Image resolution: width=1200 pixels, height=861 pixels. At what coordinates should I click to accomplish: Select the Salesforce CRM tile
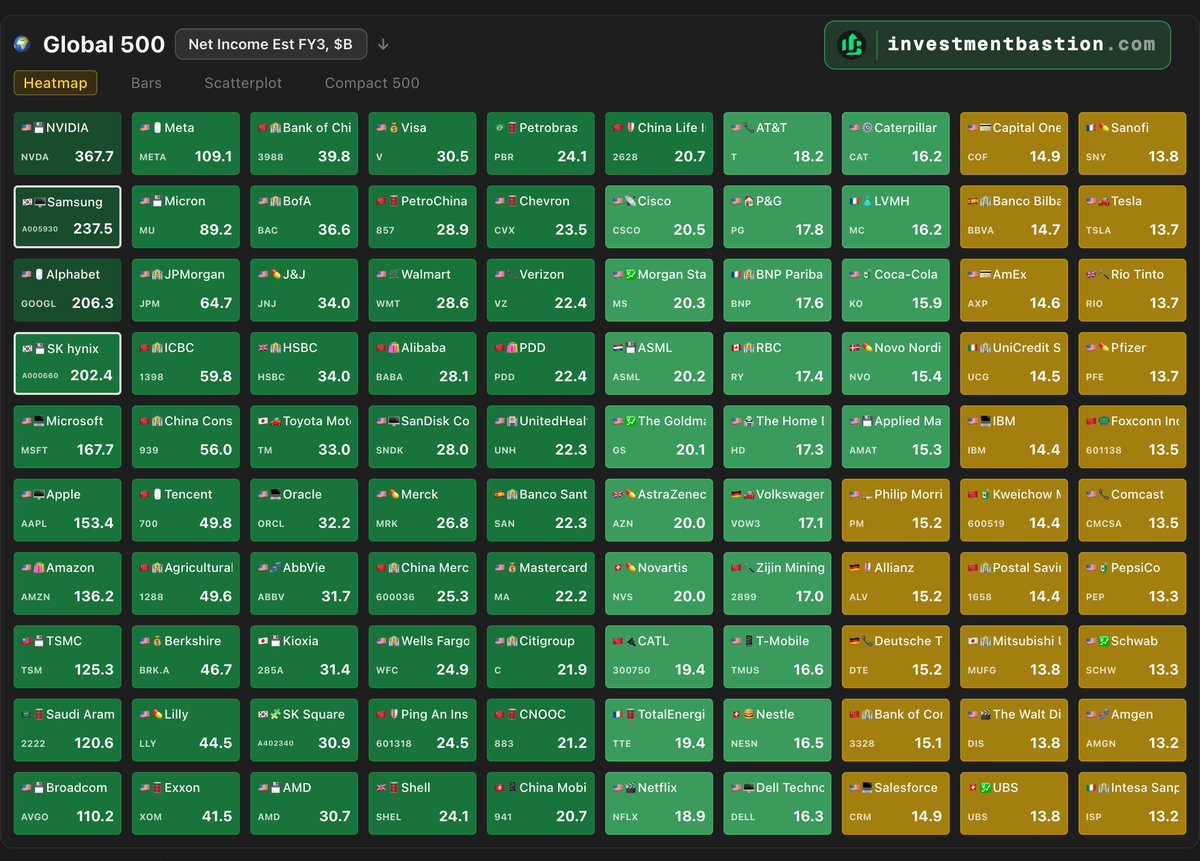(896, 803)
